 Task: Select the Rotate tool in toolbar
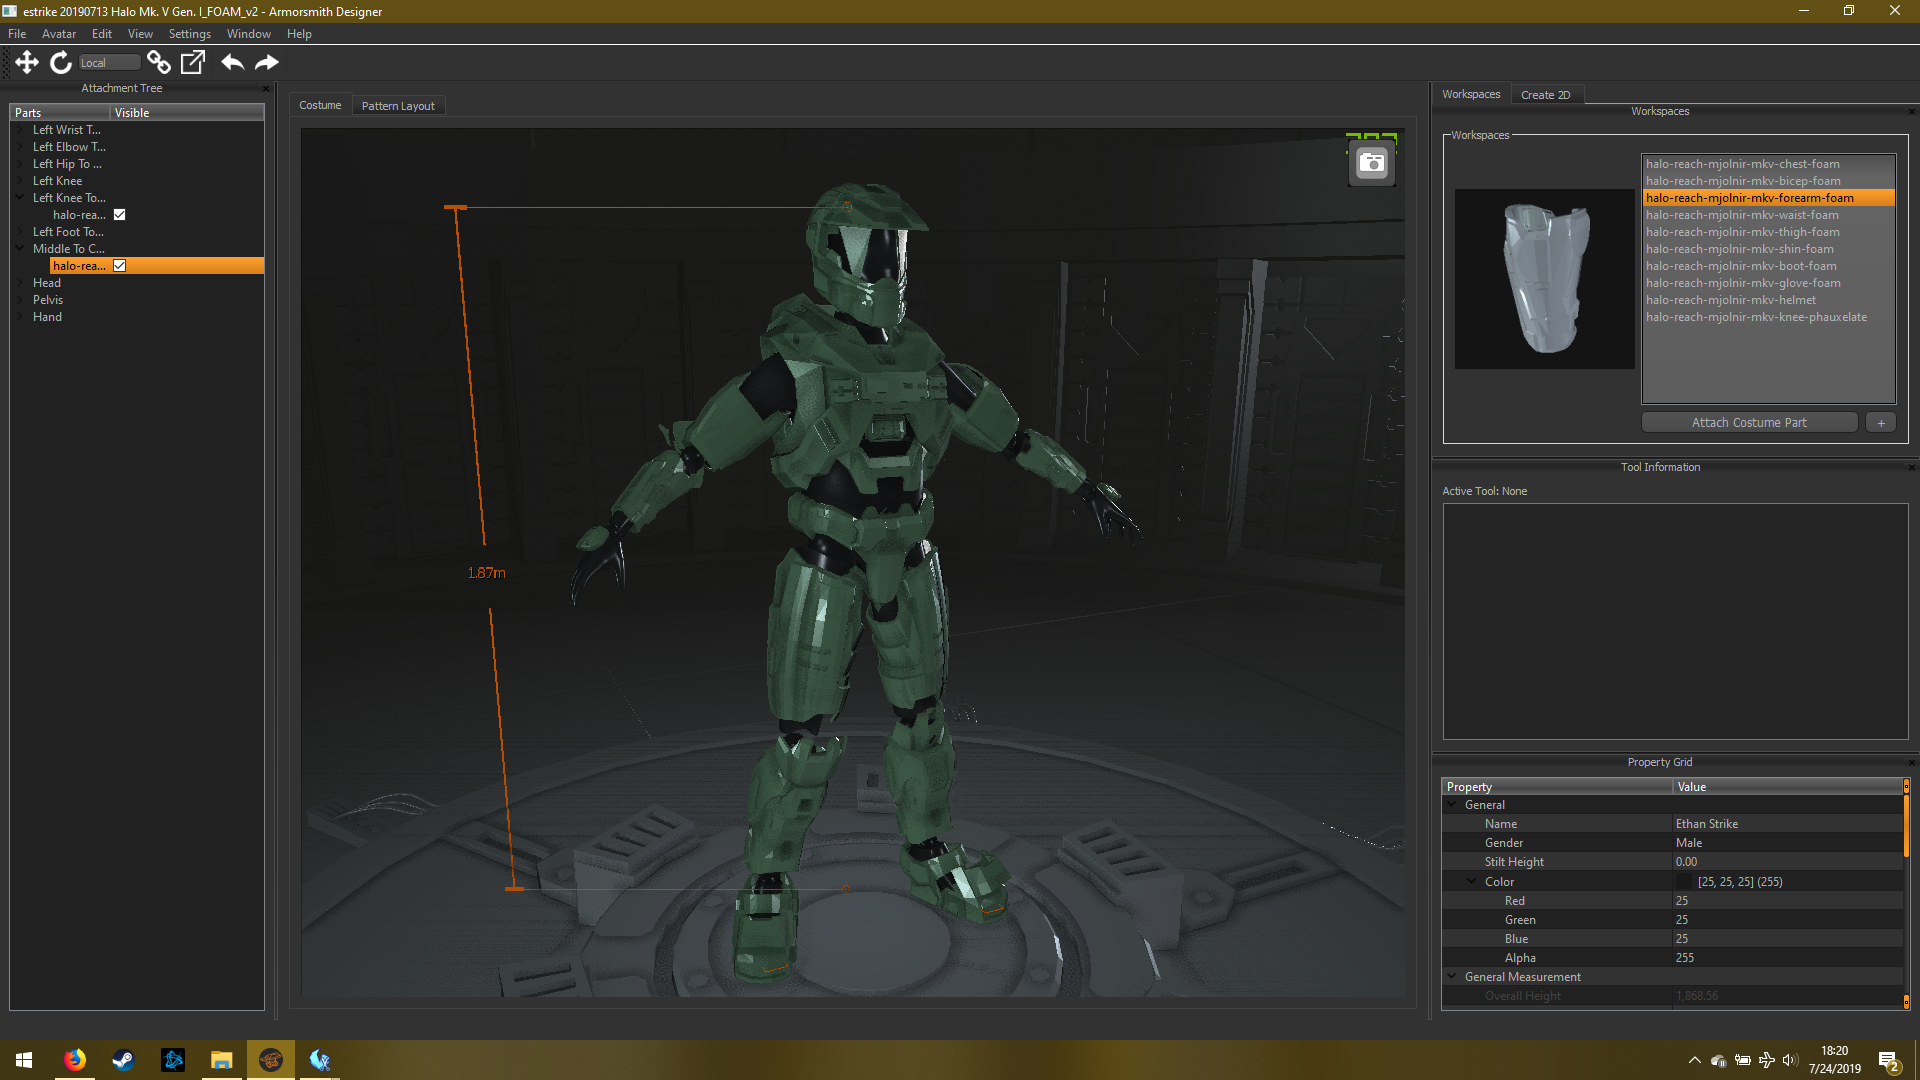coord(61,62)
